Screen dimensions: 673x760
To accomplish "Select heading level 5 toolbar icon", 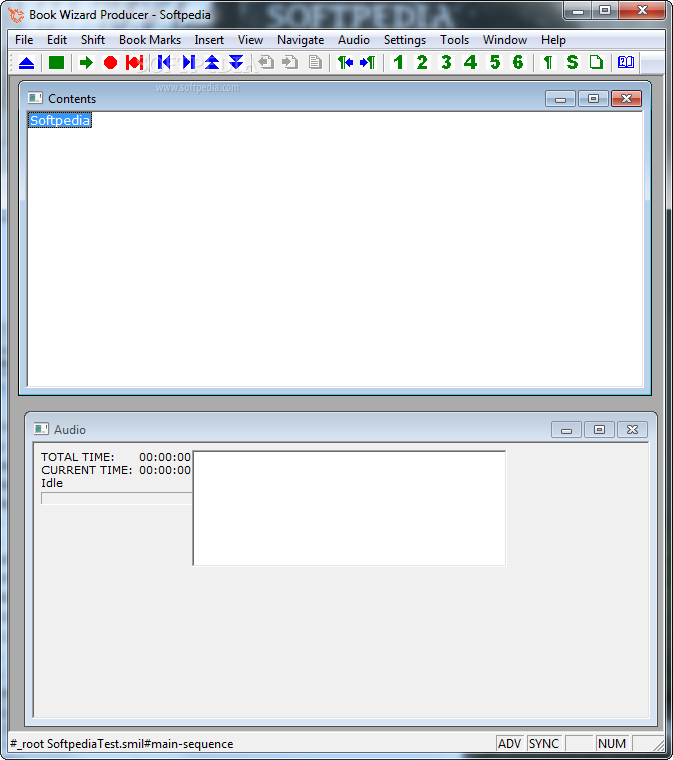I will tap(494, 63).
